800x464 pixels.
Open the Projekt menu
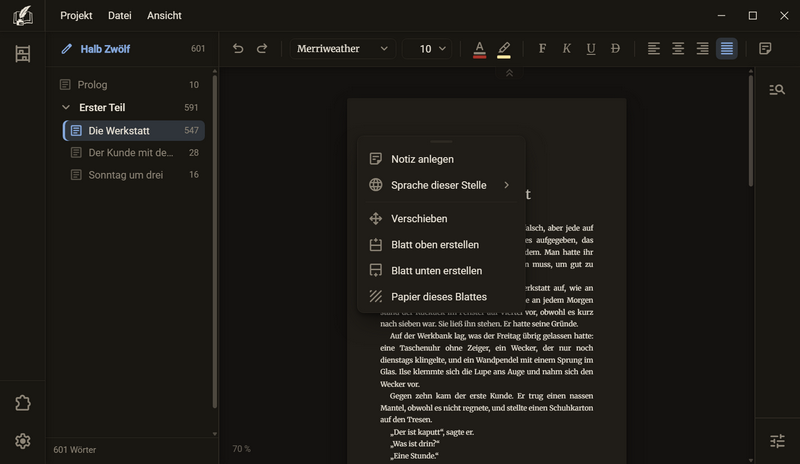coord(76,15)
